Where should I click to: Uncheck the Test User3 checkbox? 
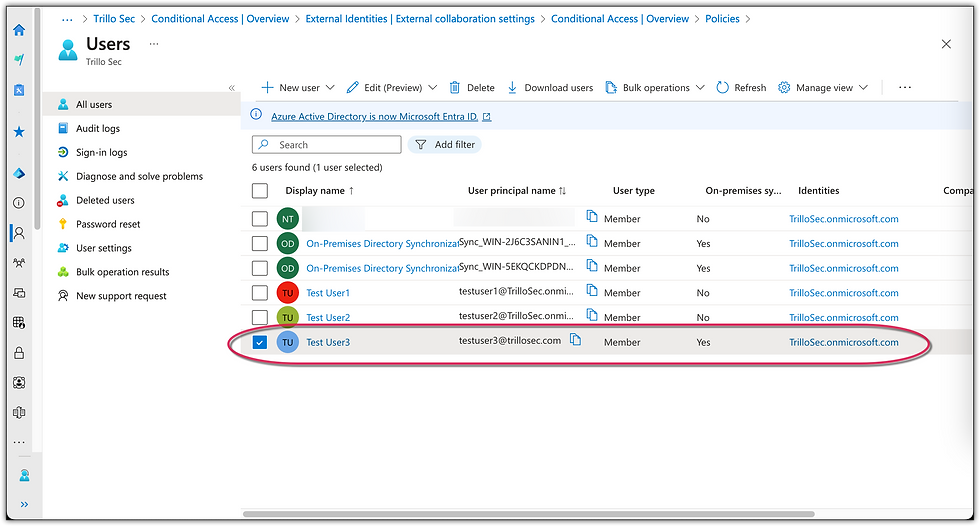[260, 342]
